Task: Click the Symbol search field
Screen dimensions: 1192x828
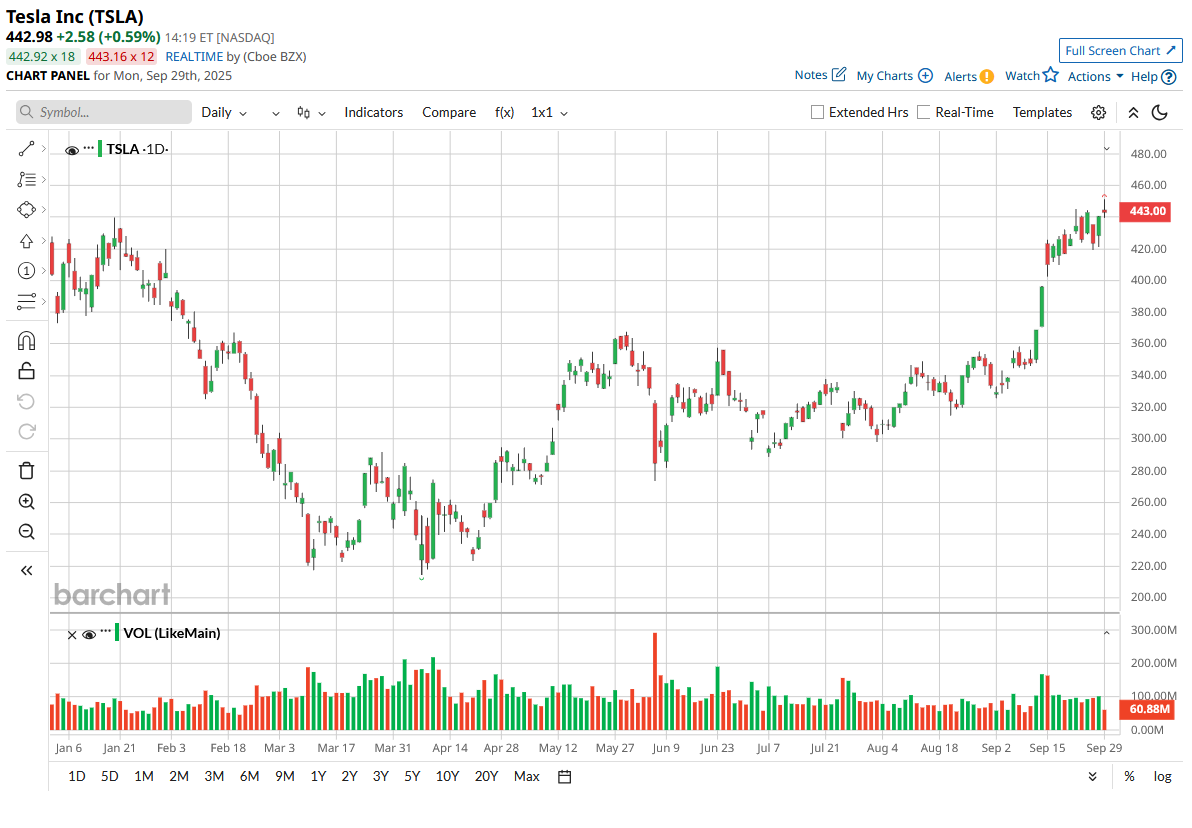Action: (103, 112)
